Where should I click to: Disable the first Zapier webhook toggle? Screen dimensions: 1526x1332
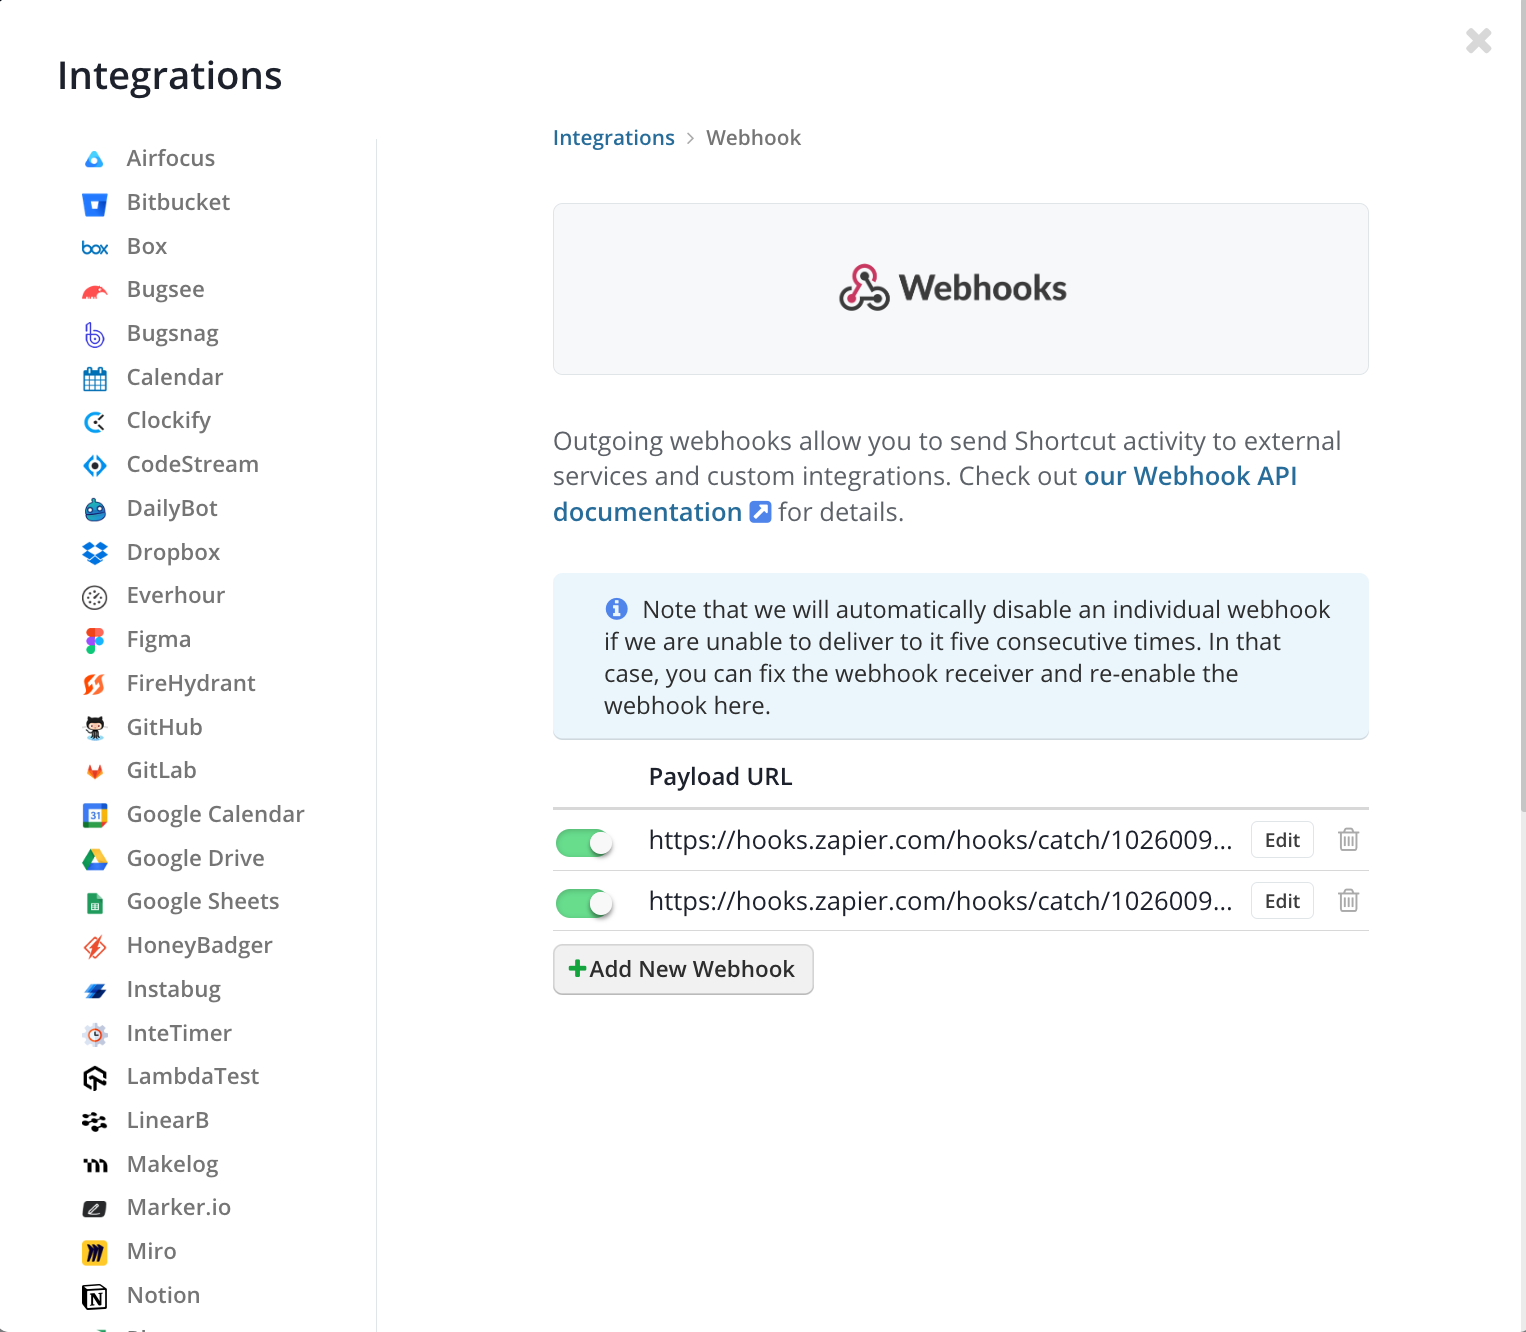point(584,843)
